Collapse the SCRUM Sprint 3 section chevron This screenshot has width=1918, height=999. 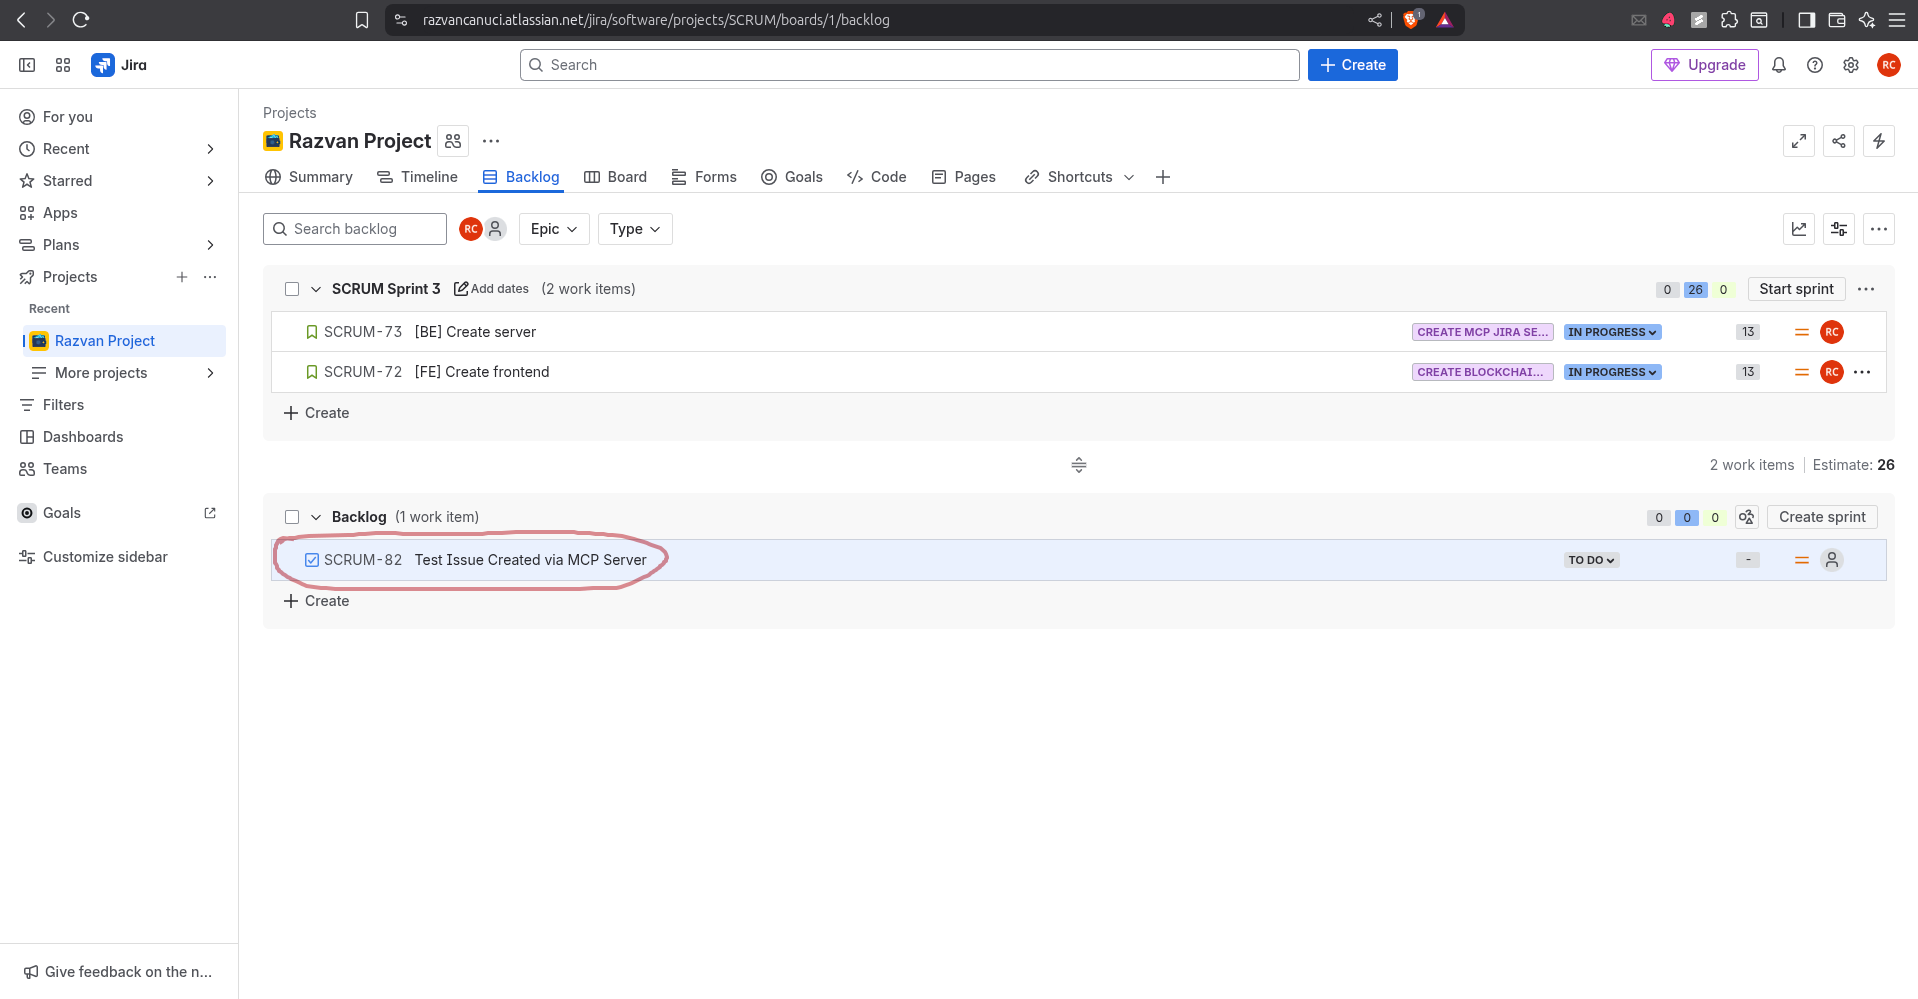click(x=316, y=288)
